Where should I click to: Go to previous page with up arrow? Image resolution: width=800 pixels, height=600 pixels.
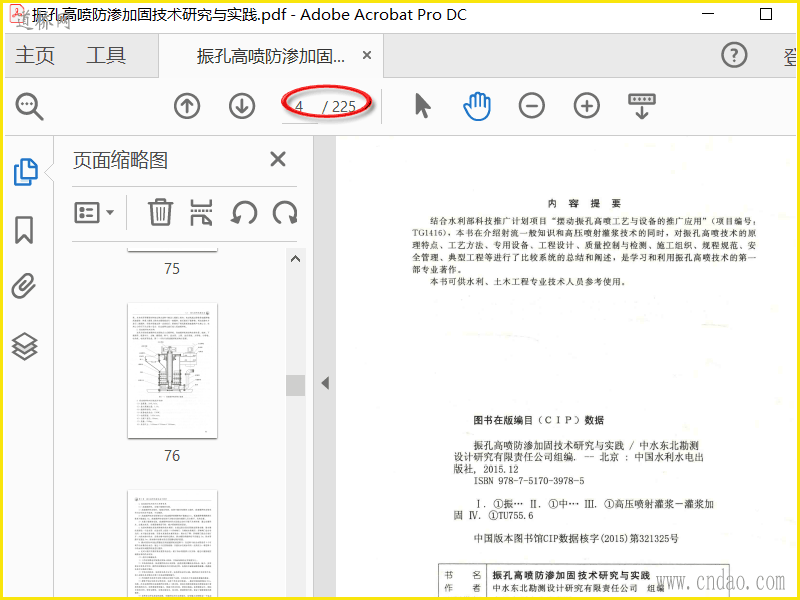[187, 106]
